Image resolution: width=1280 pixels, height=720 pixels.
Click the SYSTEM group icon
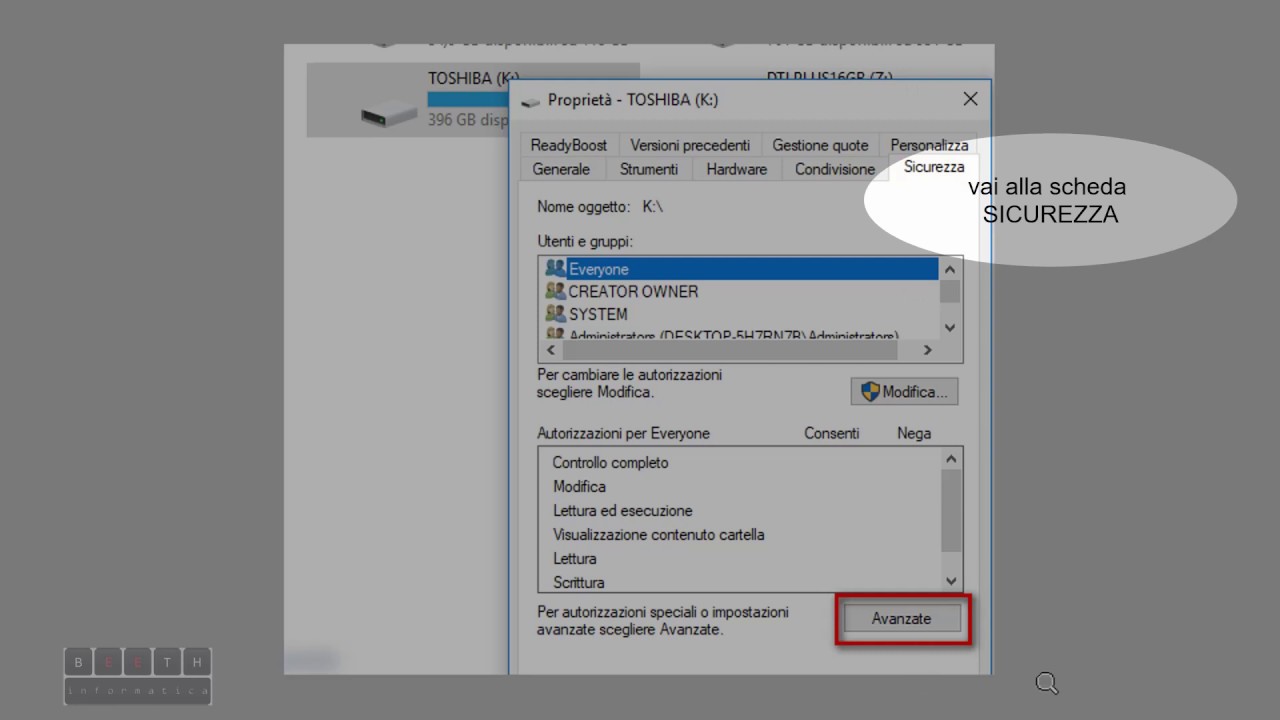555,313
